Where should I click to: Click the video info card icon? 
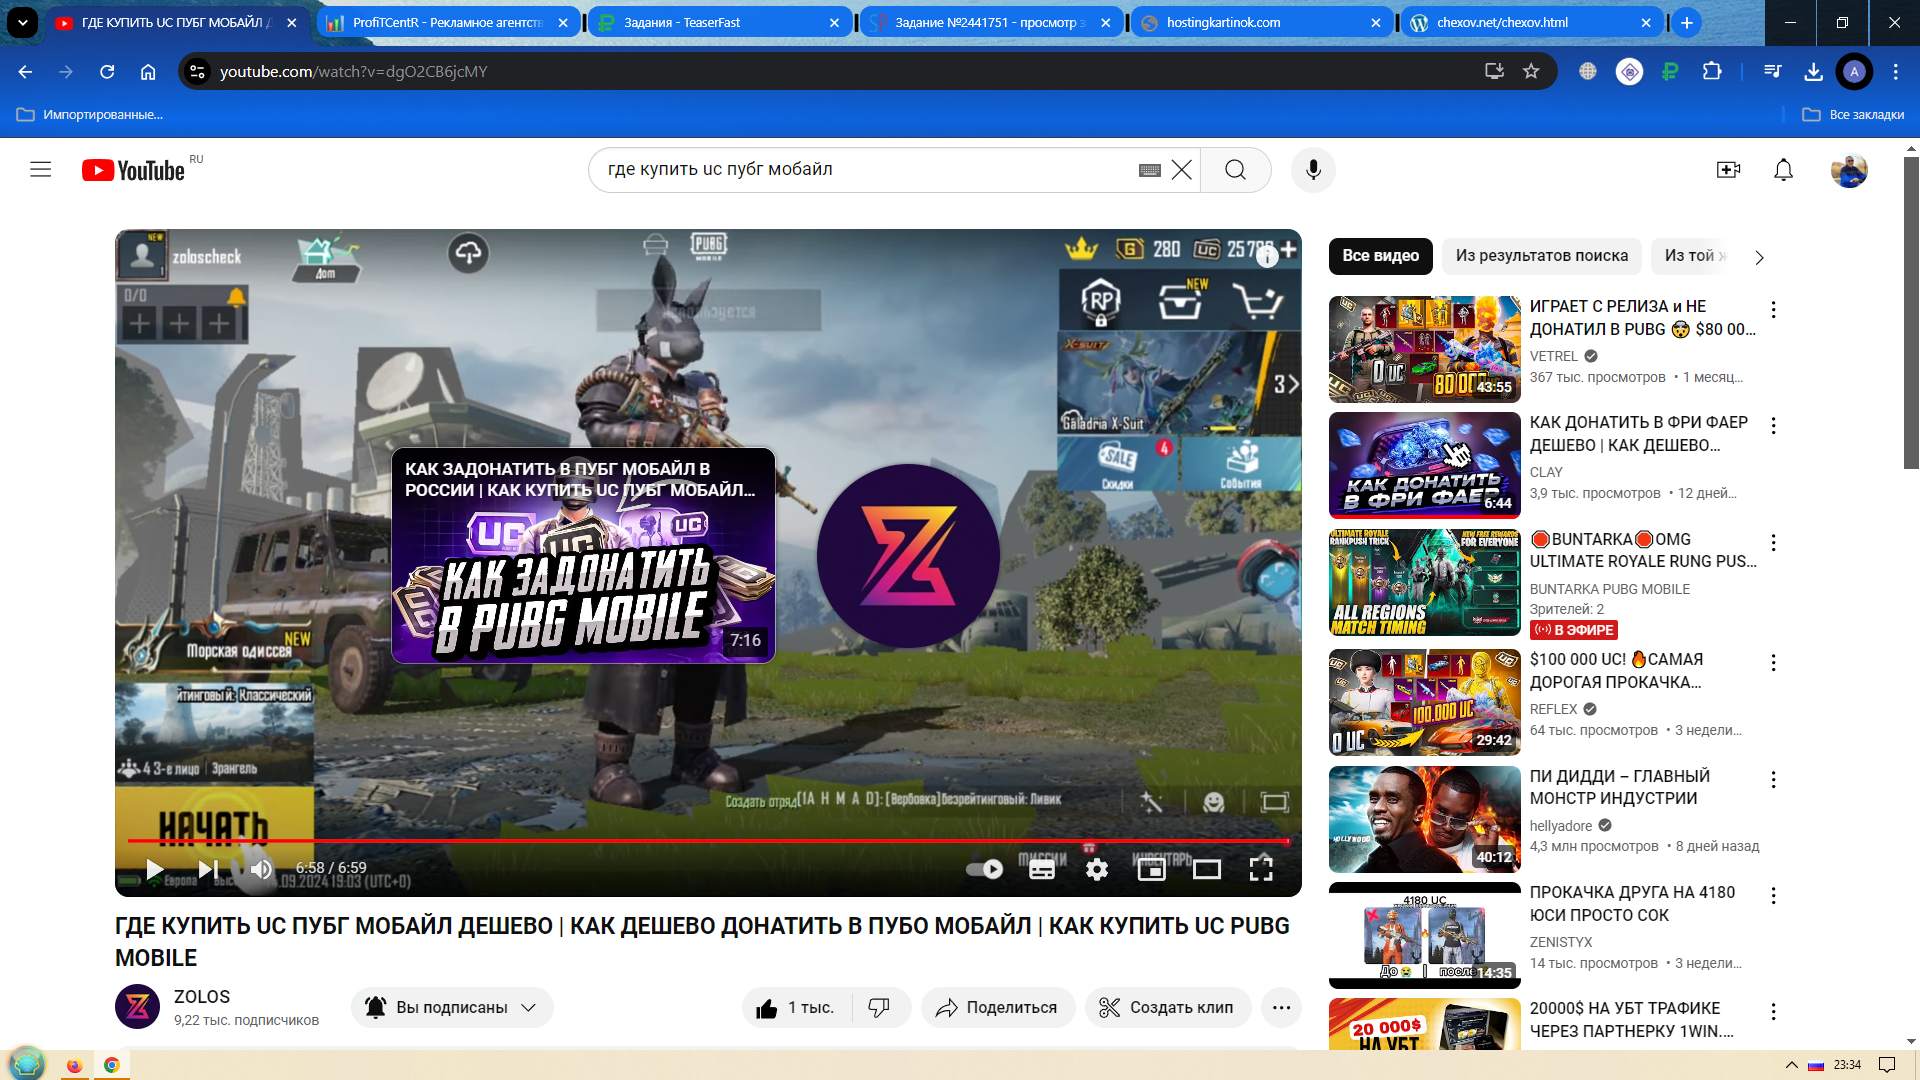click(x=1267, y=257)
